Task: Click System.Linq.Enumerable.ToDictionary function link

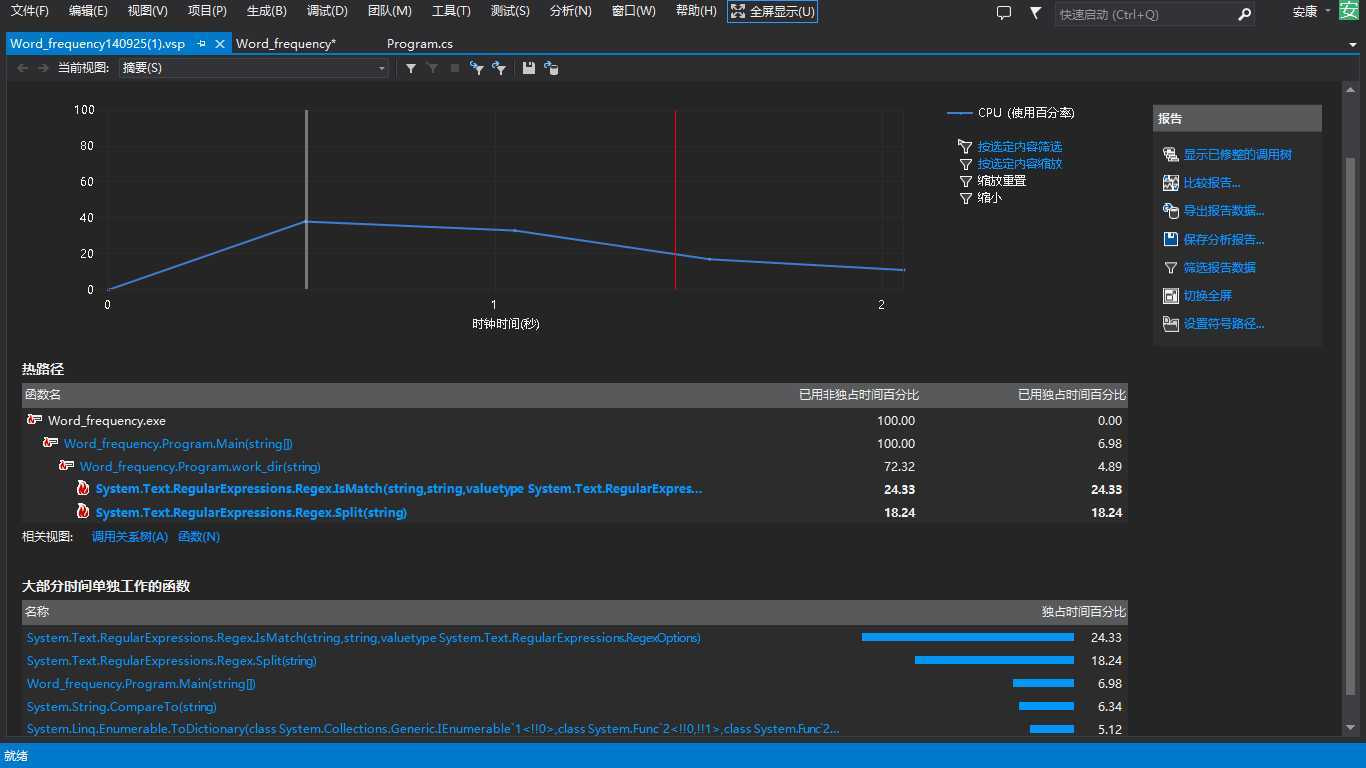Action: [x=433, y=730]
